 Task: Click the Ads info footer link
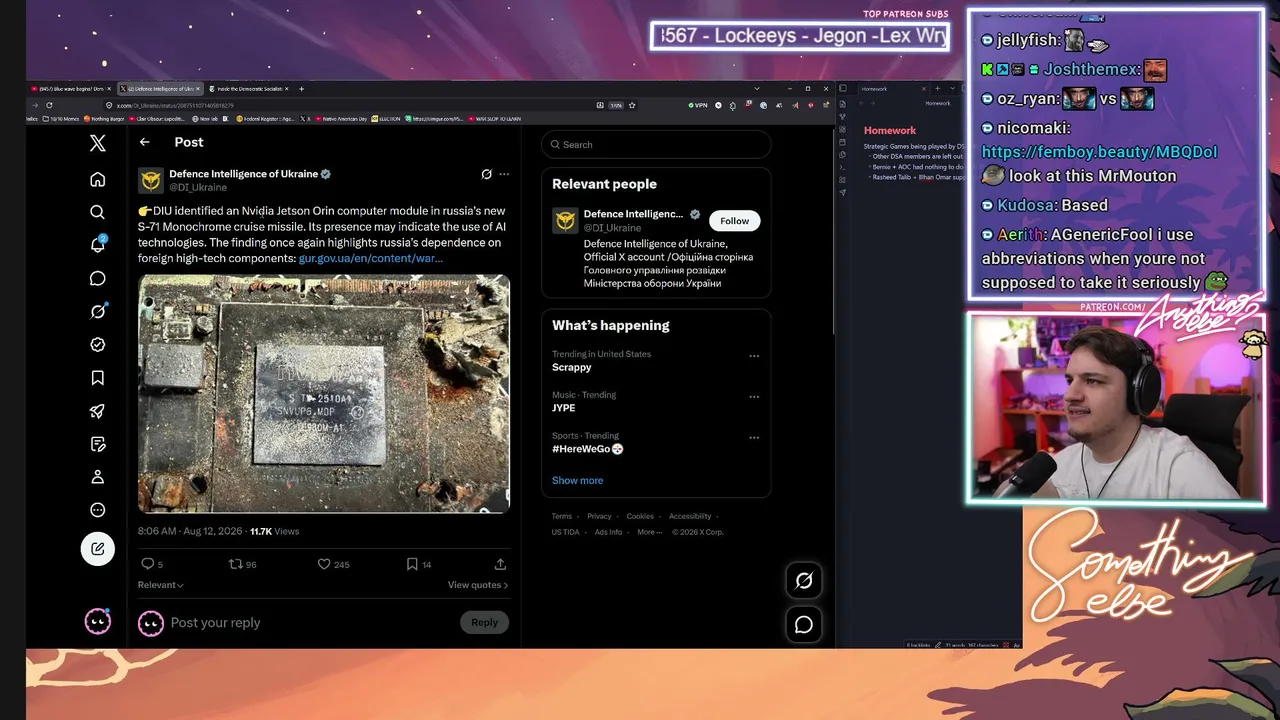tap(608, 532)
